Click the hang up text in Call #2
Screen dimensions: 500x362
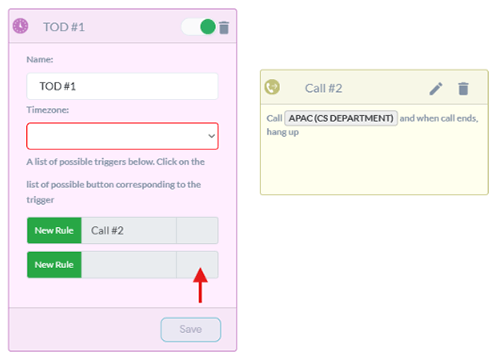point(283,132)
